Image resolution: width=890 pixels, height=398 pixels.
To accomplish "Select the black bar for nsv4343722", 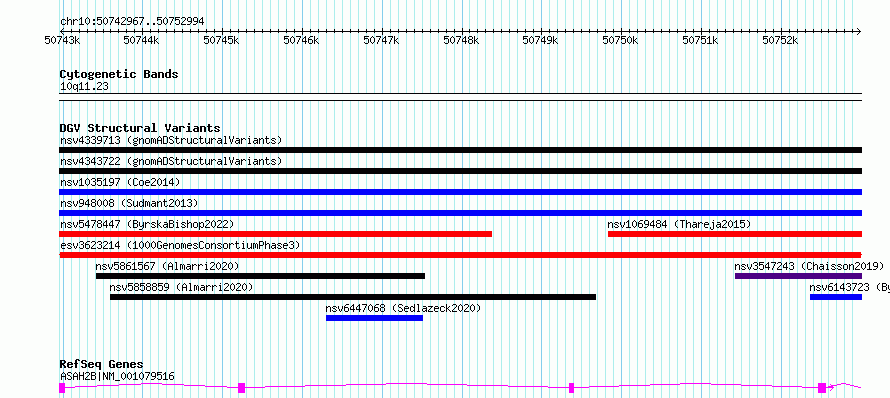I will pos(460,171).
